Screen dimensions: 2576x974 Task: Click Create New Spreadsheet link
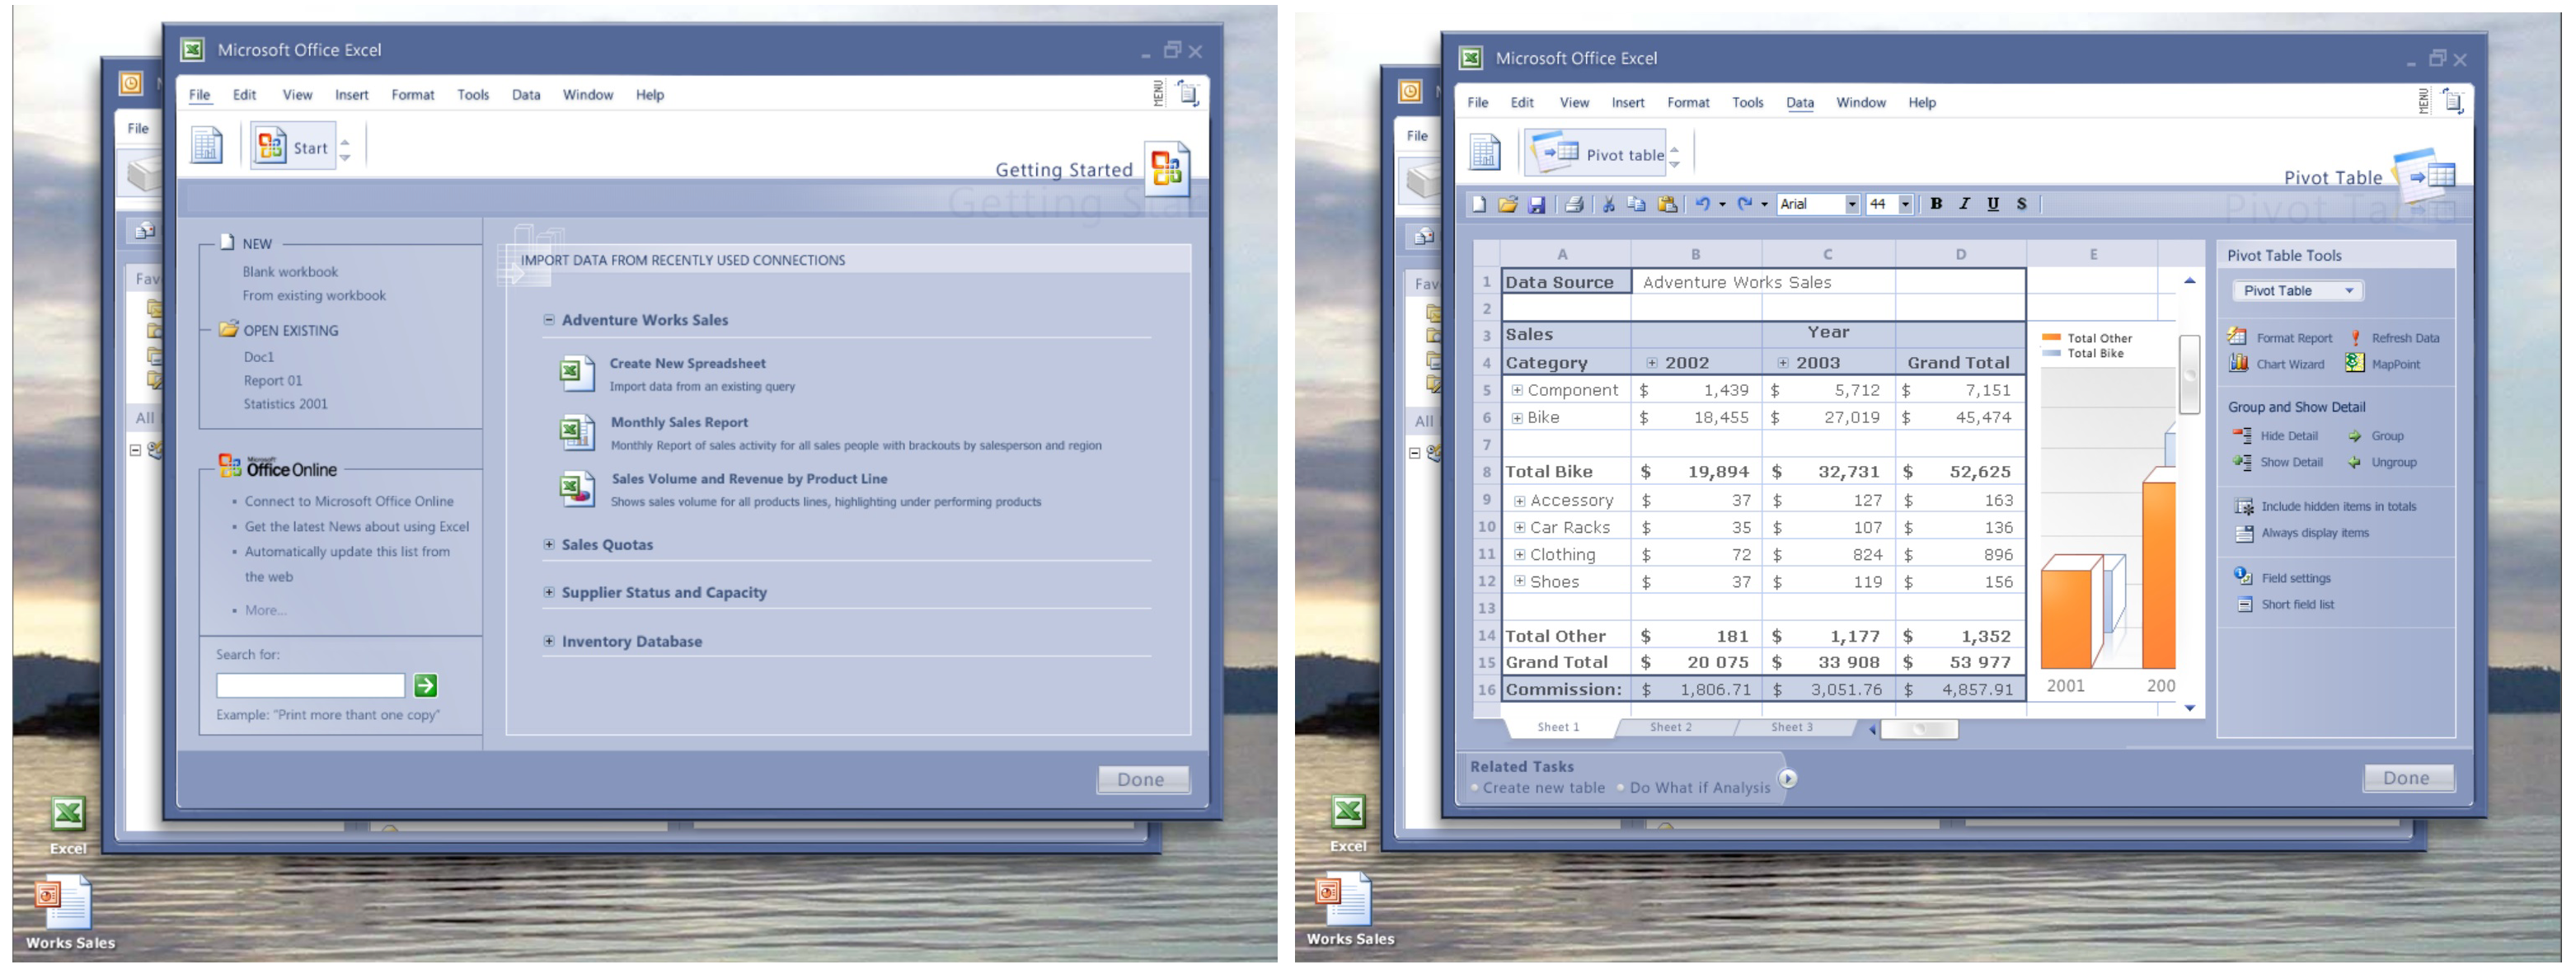pos(687,364)
